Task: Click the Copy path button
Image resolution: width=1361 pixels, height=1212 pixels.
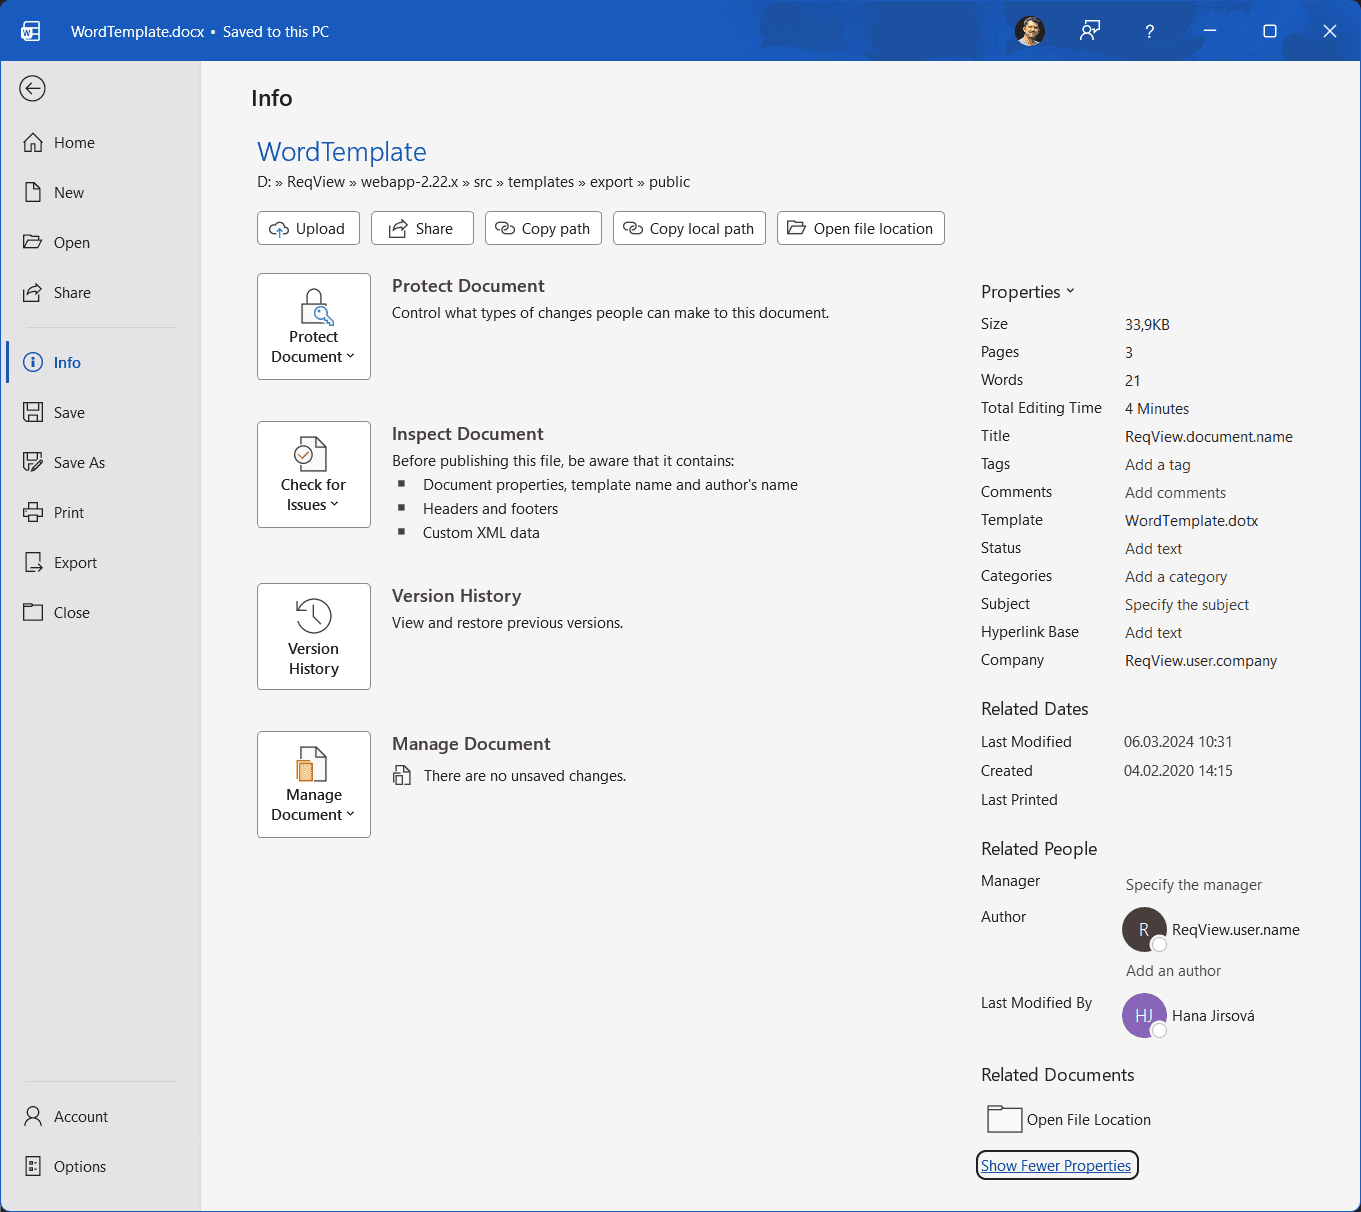Action: click(x=543, y=228)
